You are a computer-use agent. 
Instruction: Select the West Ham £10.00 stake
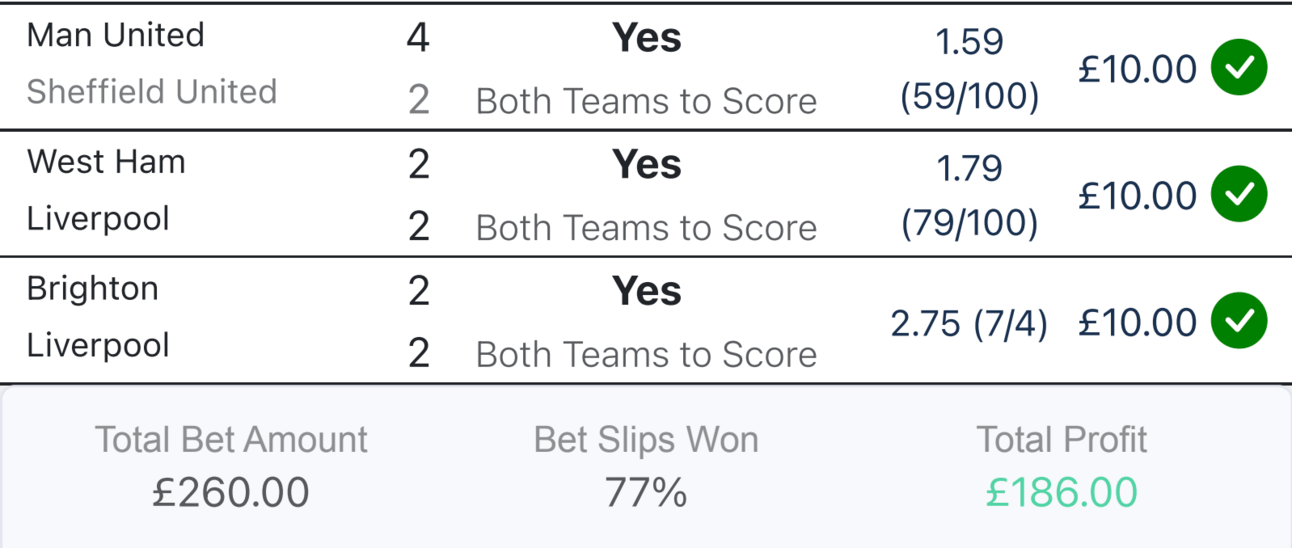(x=1137, y=195)
